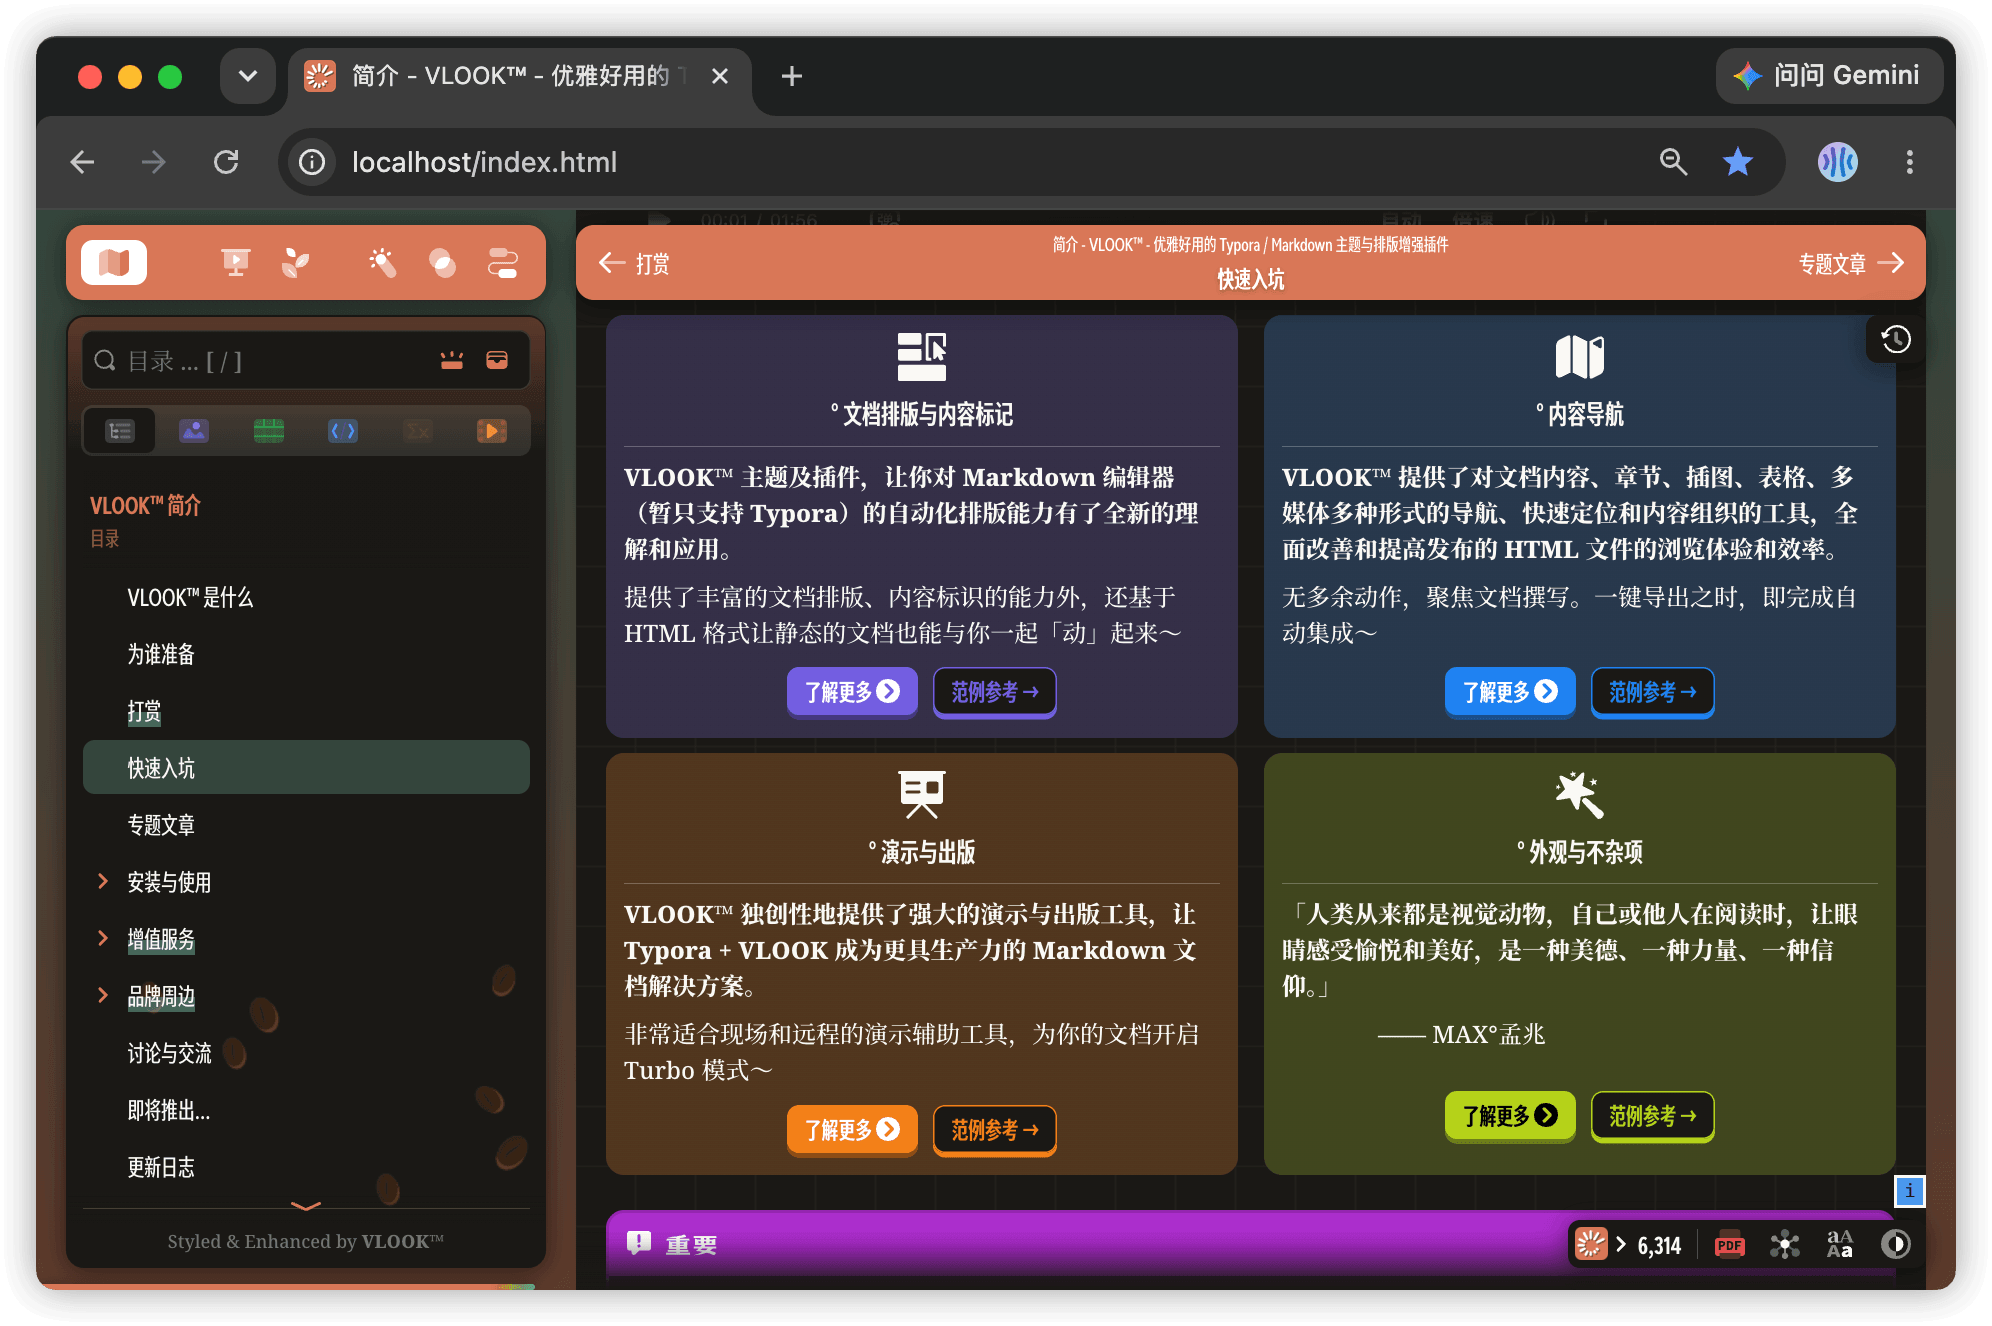
Task: Switch to figure image index tab
Action: pyautogui.click(x=194, y=431)
